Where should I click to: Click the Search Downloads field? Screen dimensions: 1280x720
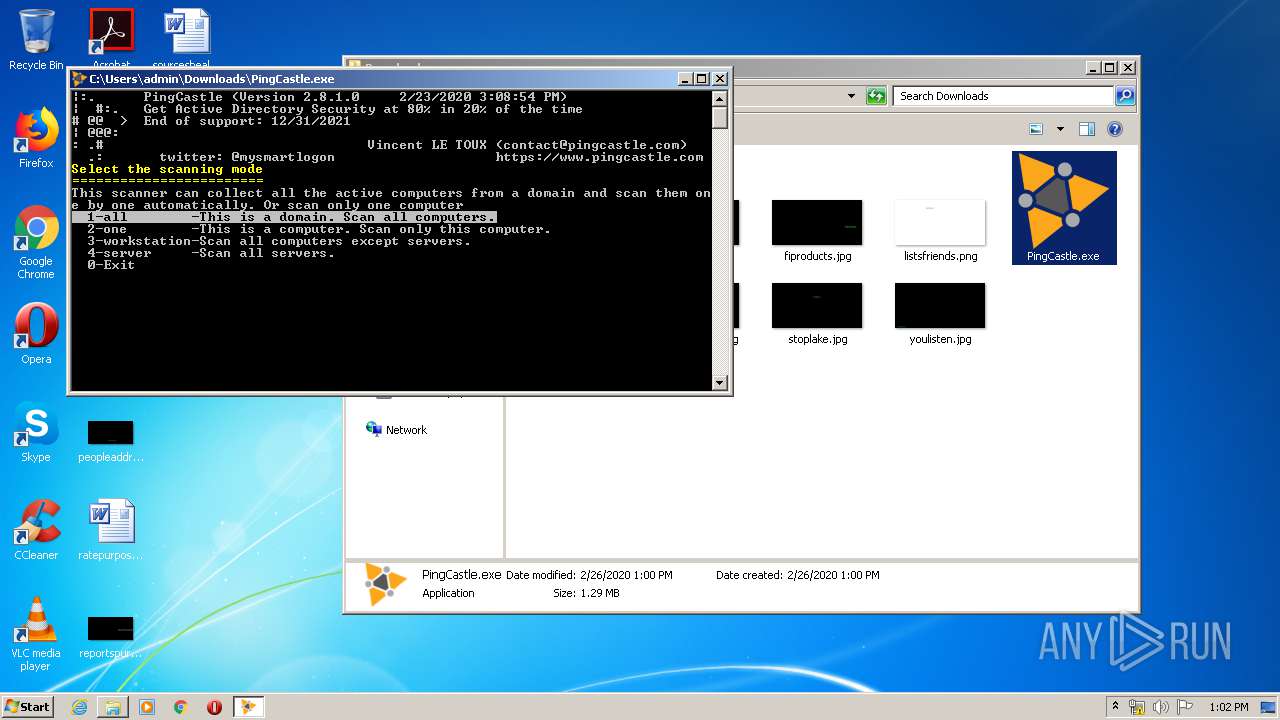point(1003,96)
